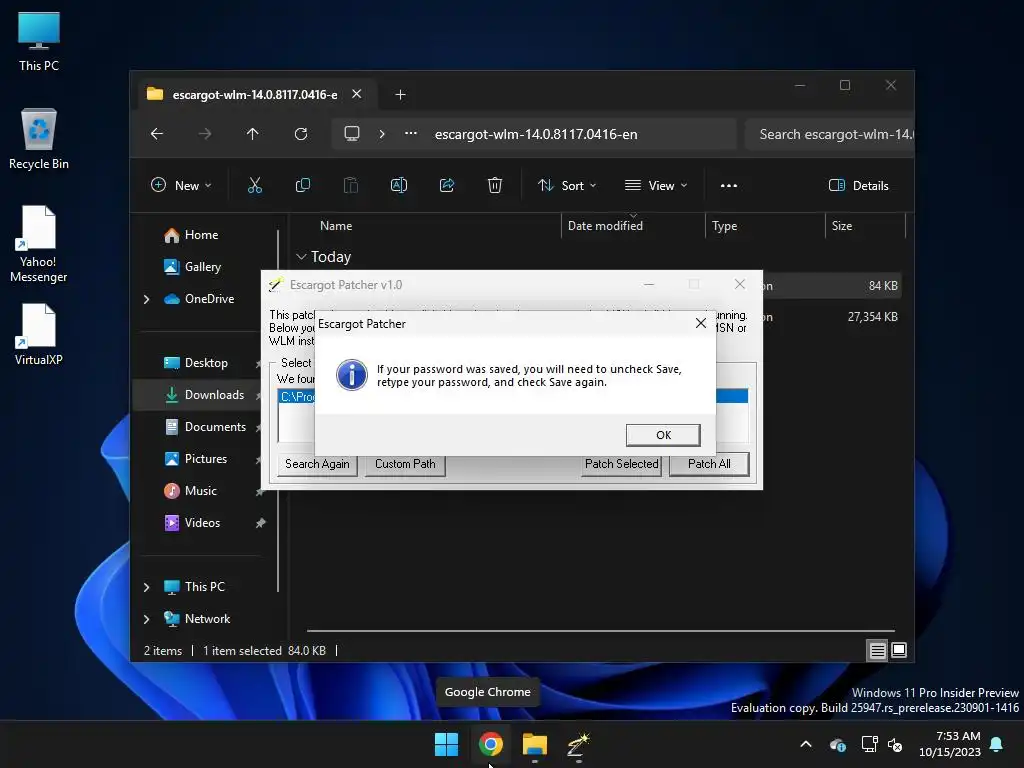The width and height of the screenshot is (1024, 768).
Task: Open the Pictures quick access folder
Action: click(x=206, y=458)
